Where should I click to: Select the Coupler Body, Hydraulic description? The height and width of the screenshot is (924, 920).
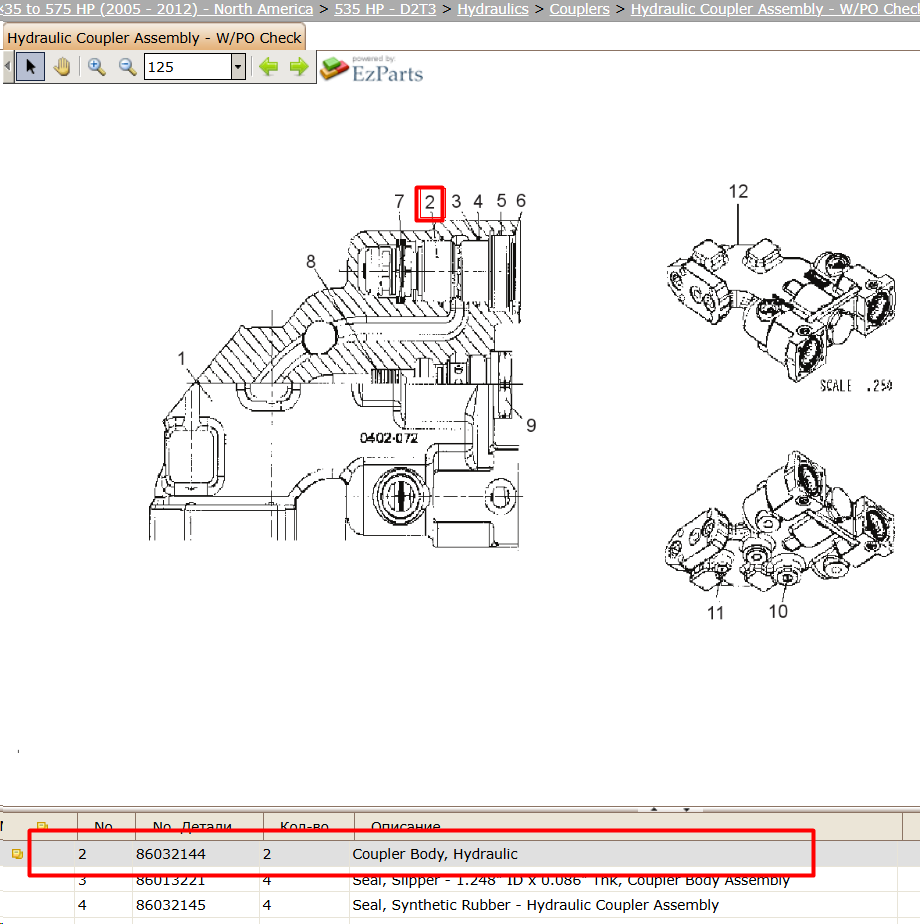435,854
